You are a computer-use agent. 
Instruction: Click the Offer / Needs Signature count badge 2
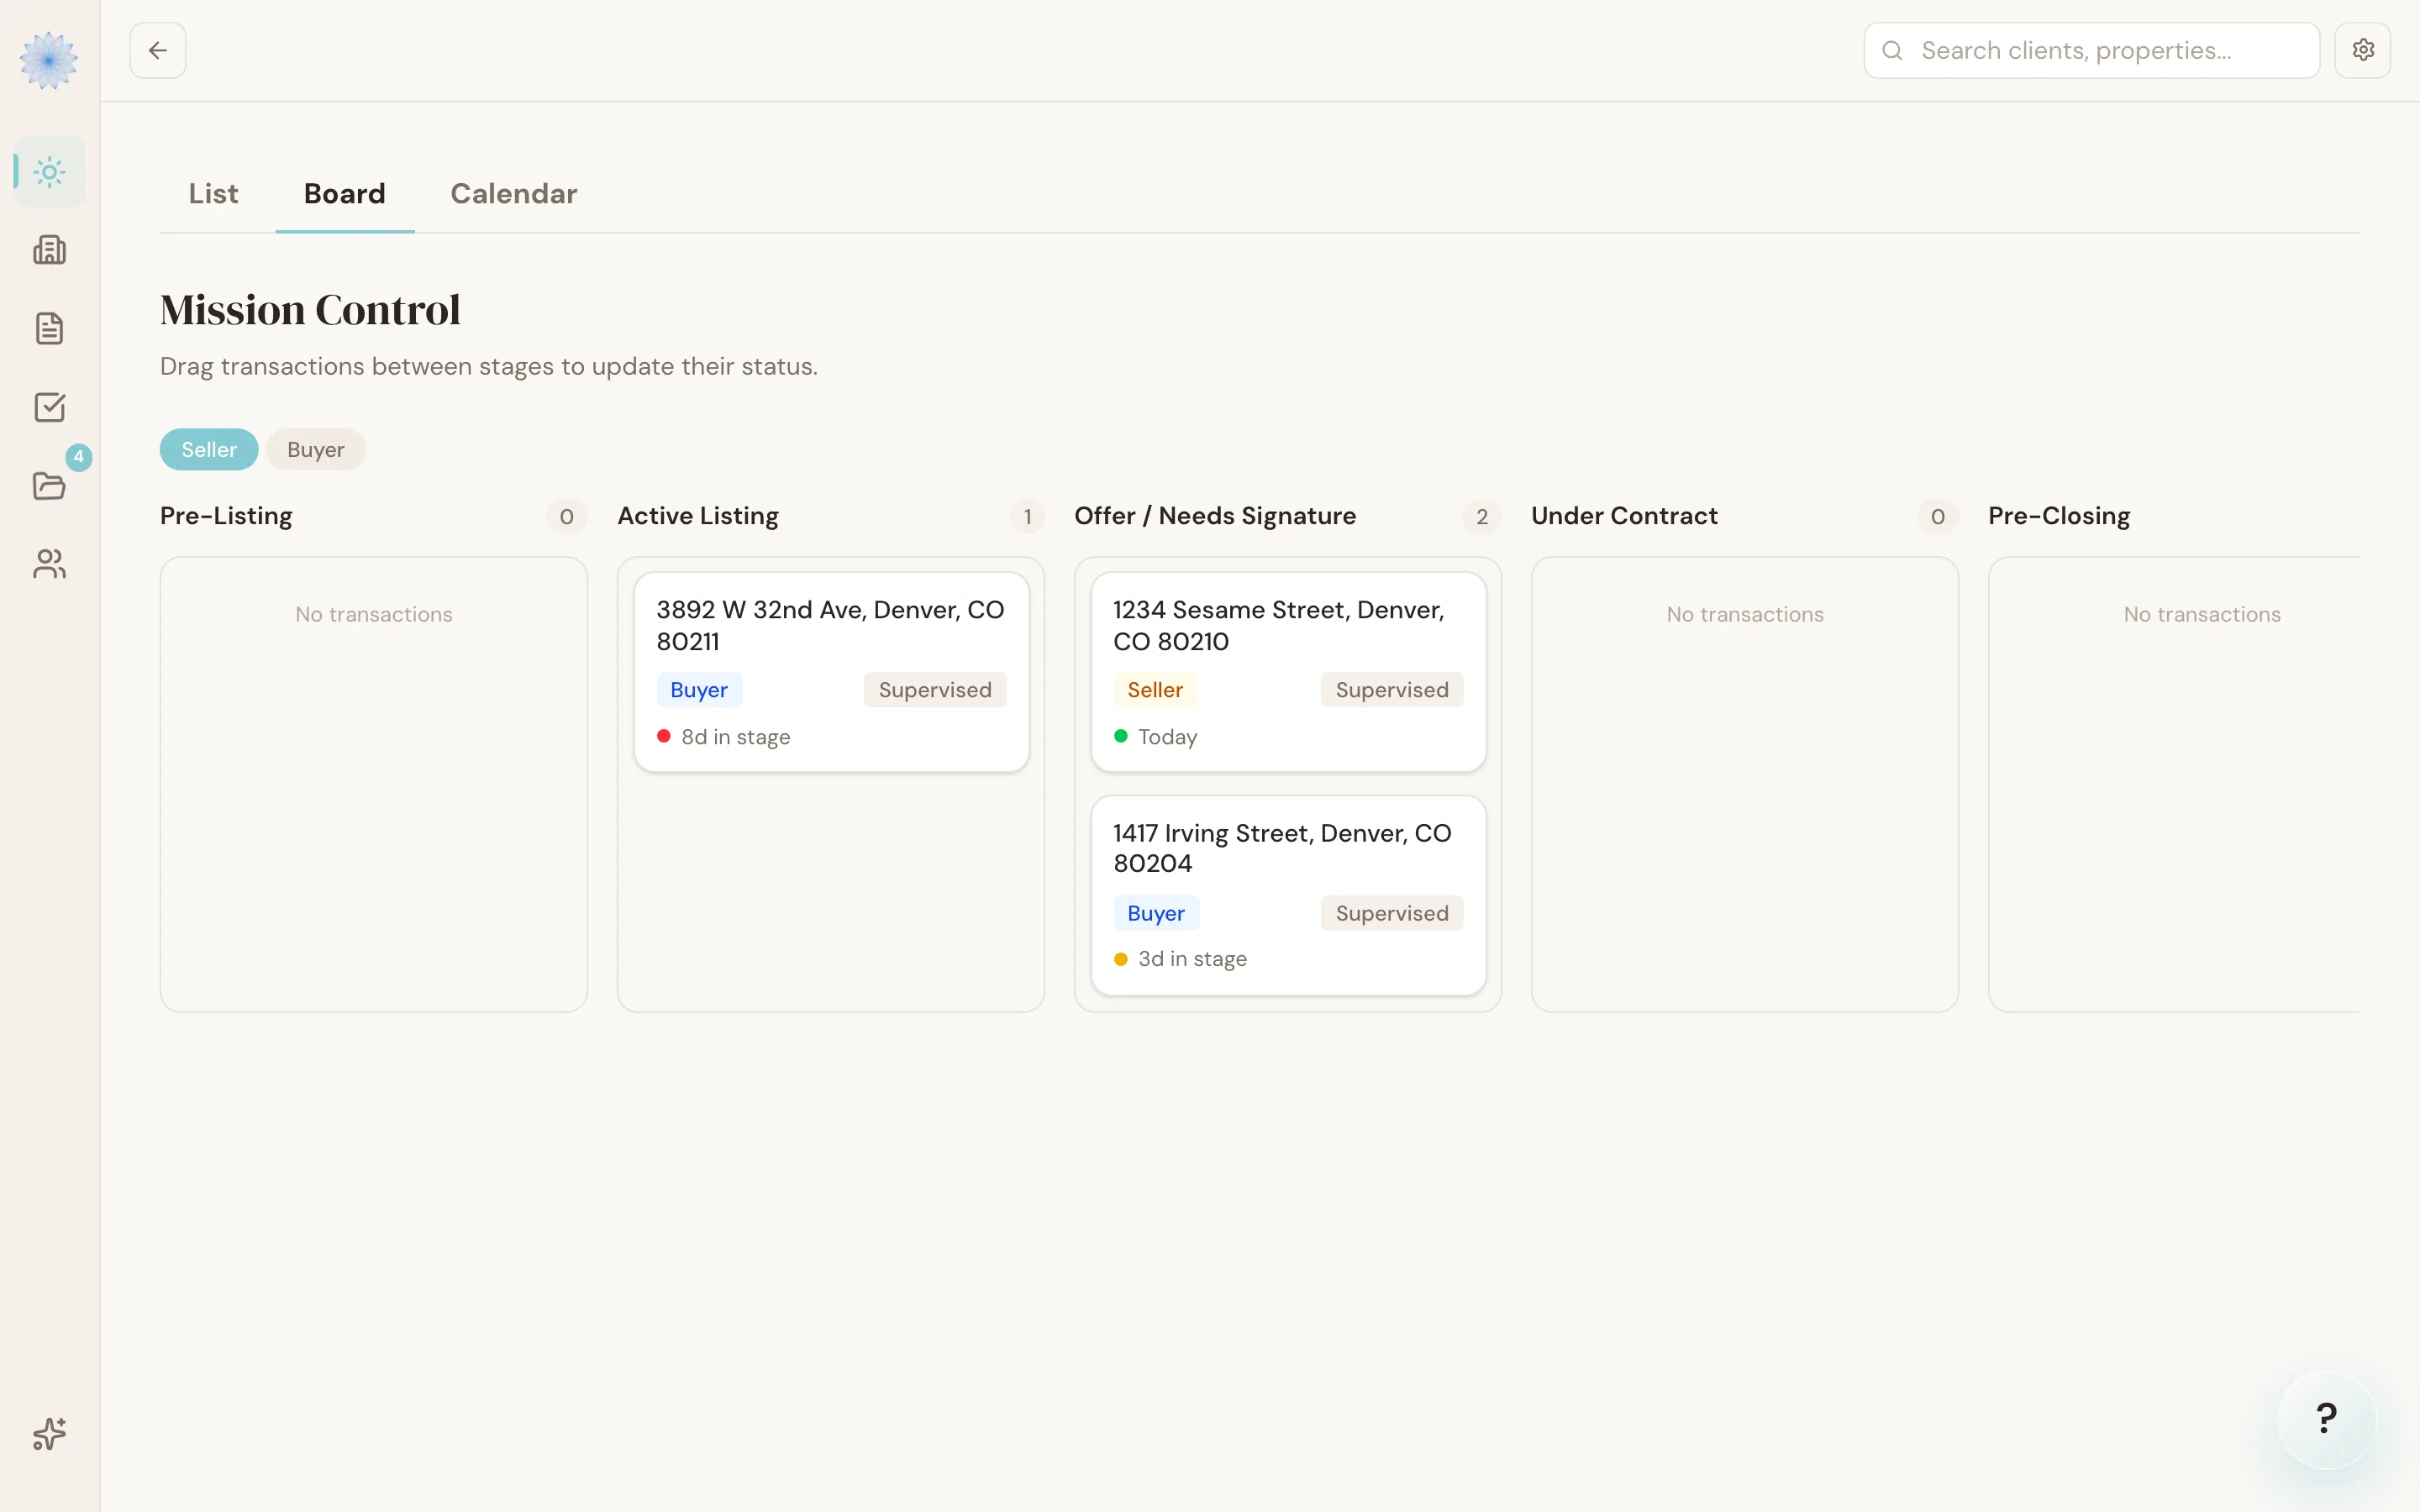[1482, 517]
